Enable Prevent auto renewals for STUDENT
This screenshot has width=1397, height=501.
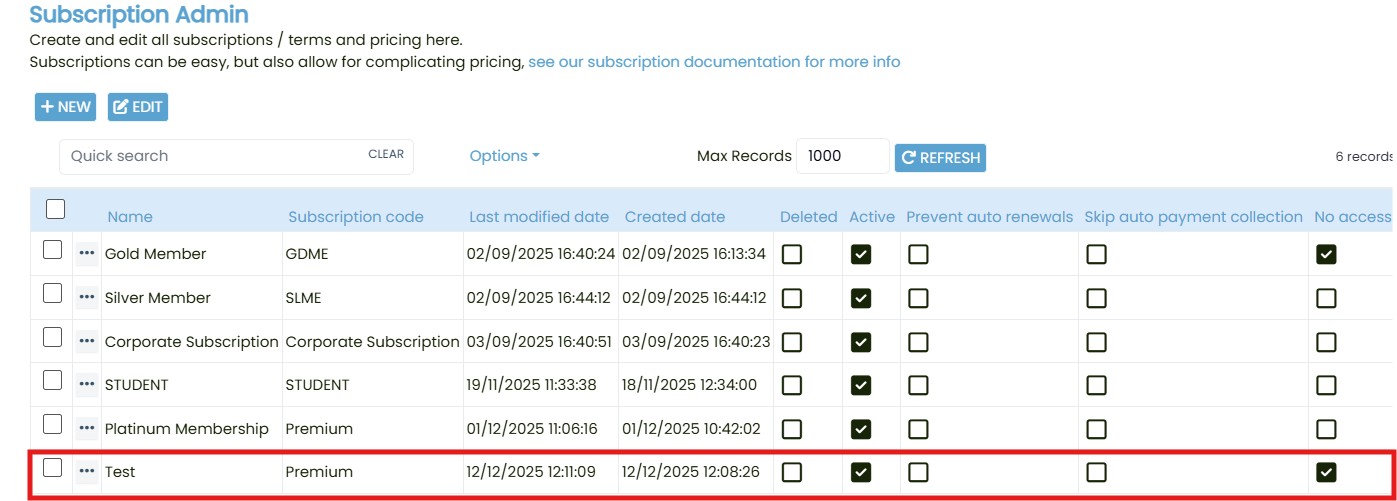tap(918, 385)
